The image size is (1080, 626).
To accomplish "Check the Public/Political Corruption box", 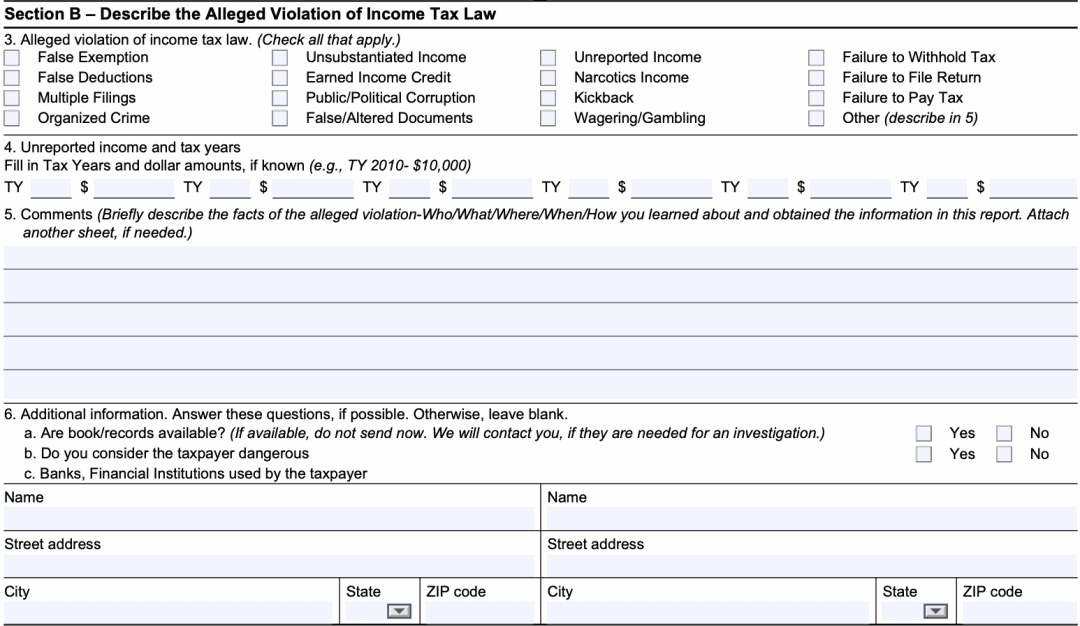I will coord(280,99).
